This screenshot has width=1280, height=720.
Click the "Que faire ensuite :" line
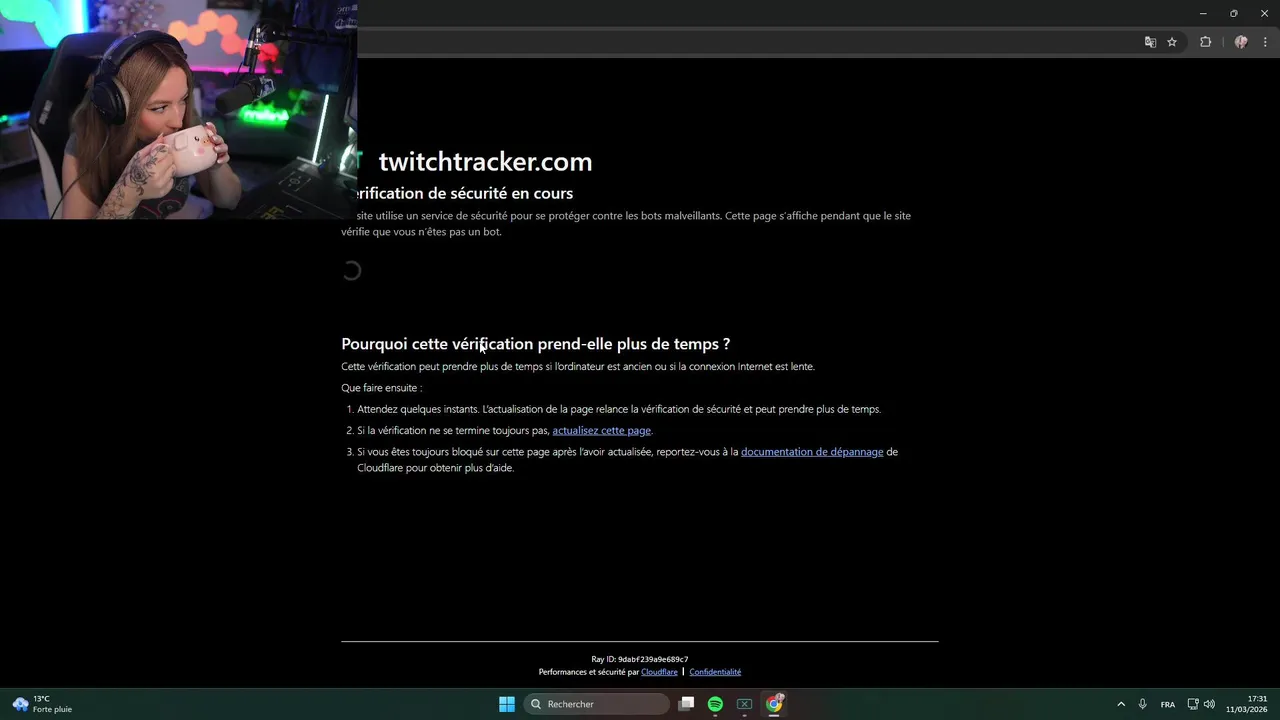tap(382, 388)
